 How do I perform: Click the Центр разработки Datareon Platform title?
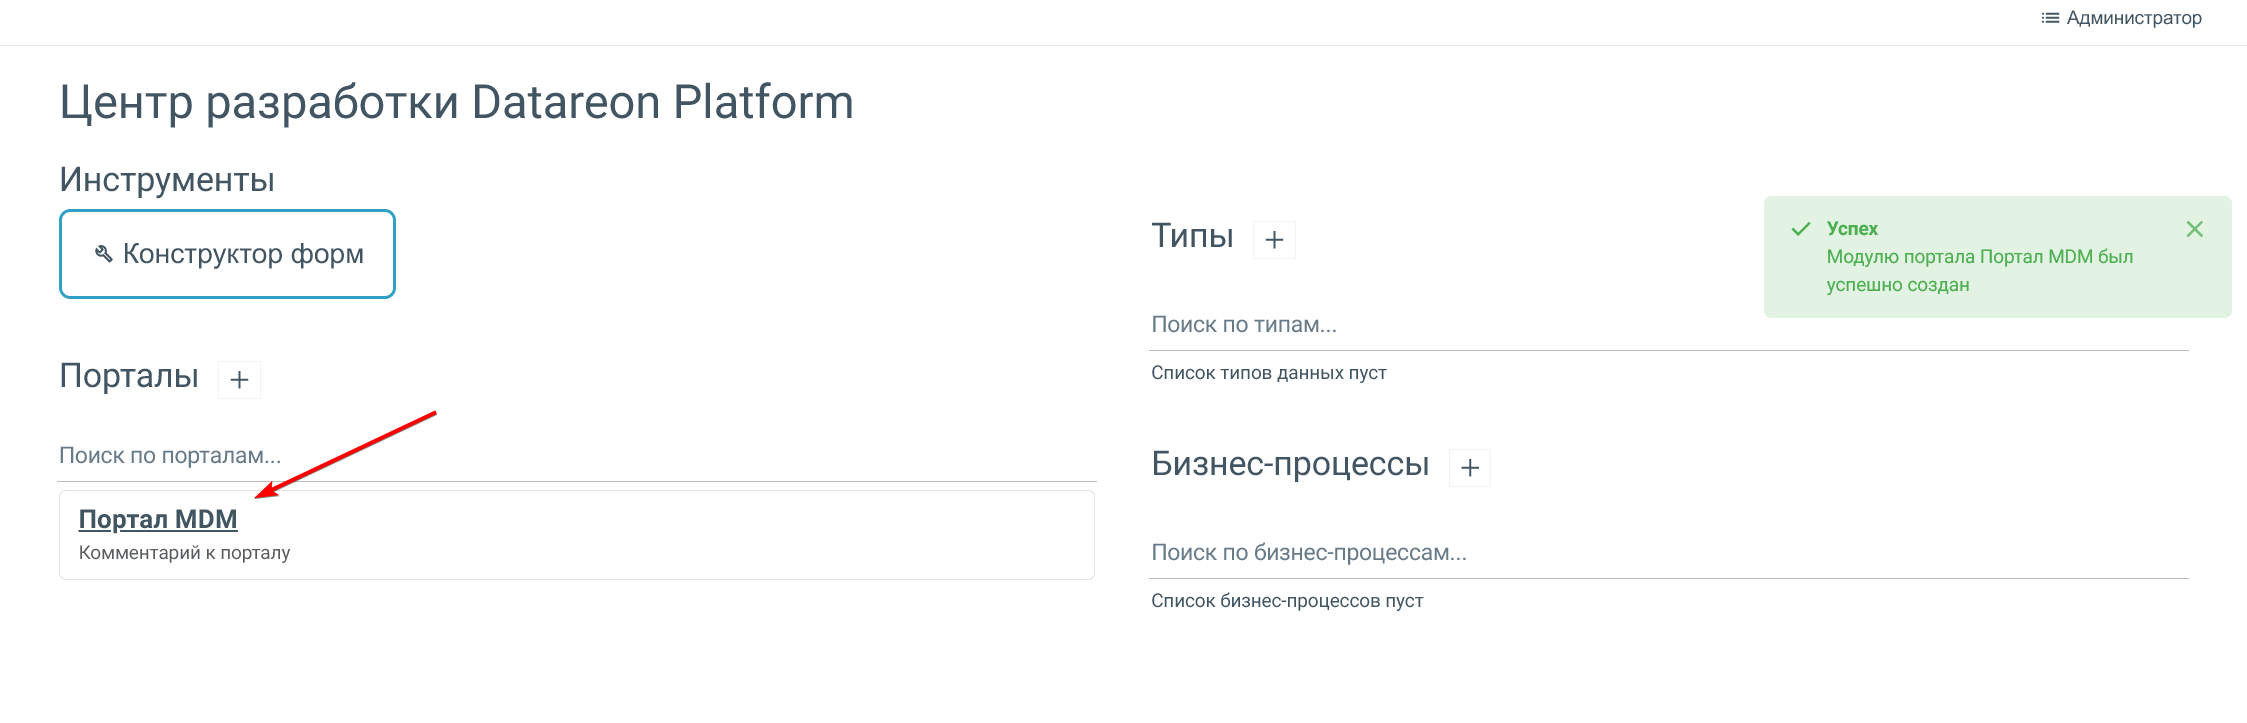click(x=456, y=102)
